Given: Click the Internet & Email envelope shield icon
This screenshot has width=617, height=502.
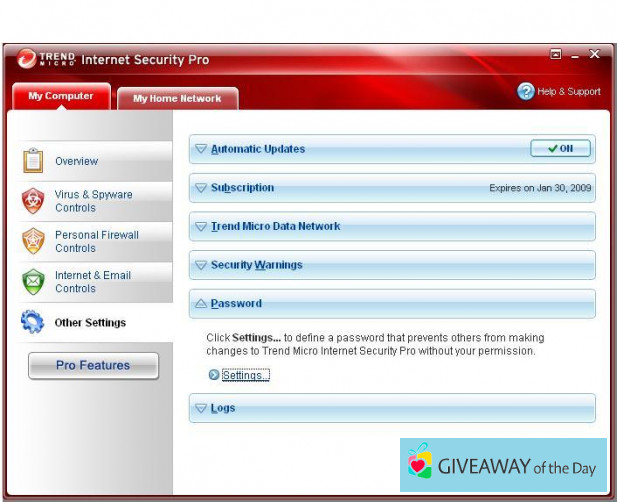Looking at the screenshot, I should click(33, 281).
